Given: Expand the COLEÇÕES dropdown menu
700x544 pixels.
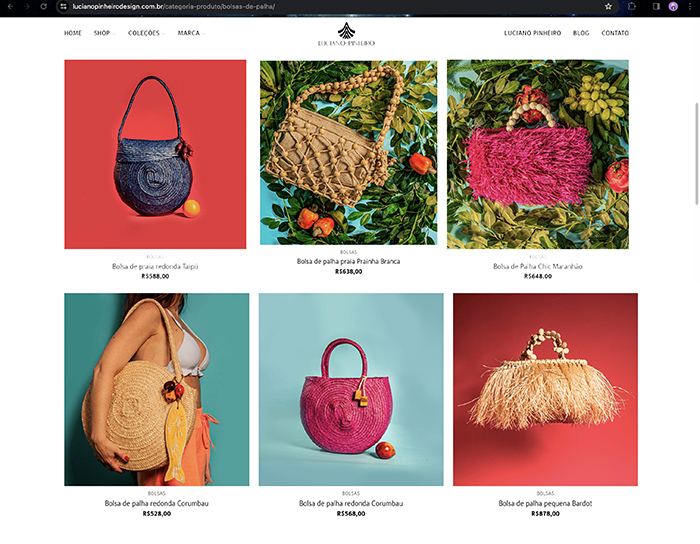Looking at the screenshot, I should (146, 33).
